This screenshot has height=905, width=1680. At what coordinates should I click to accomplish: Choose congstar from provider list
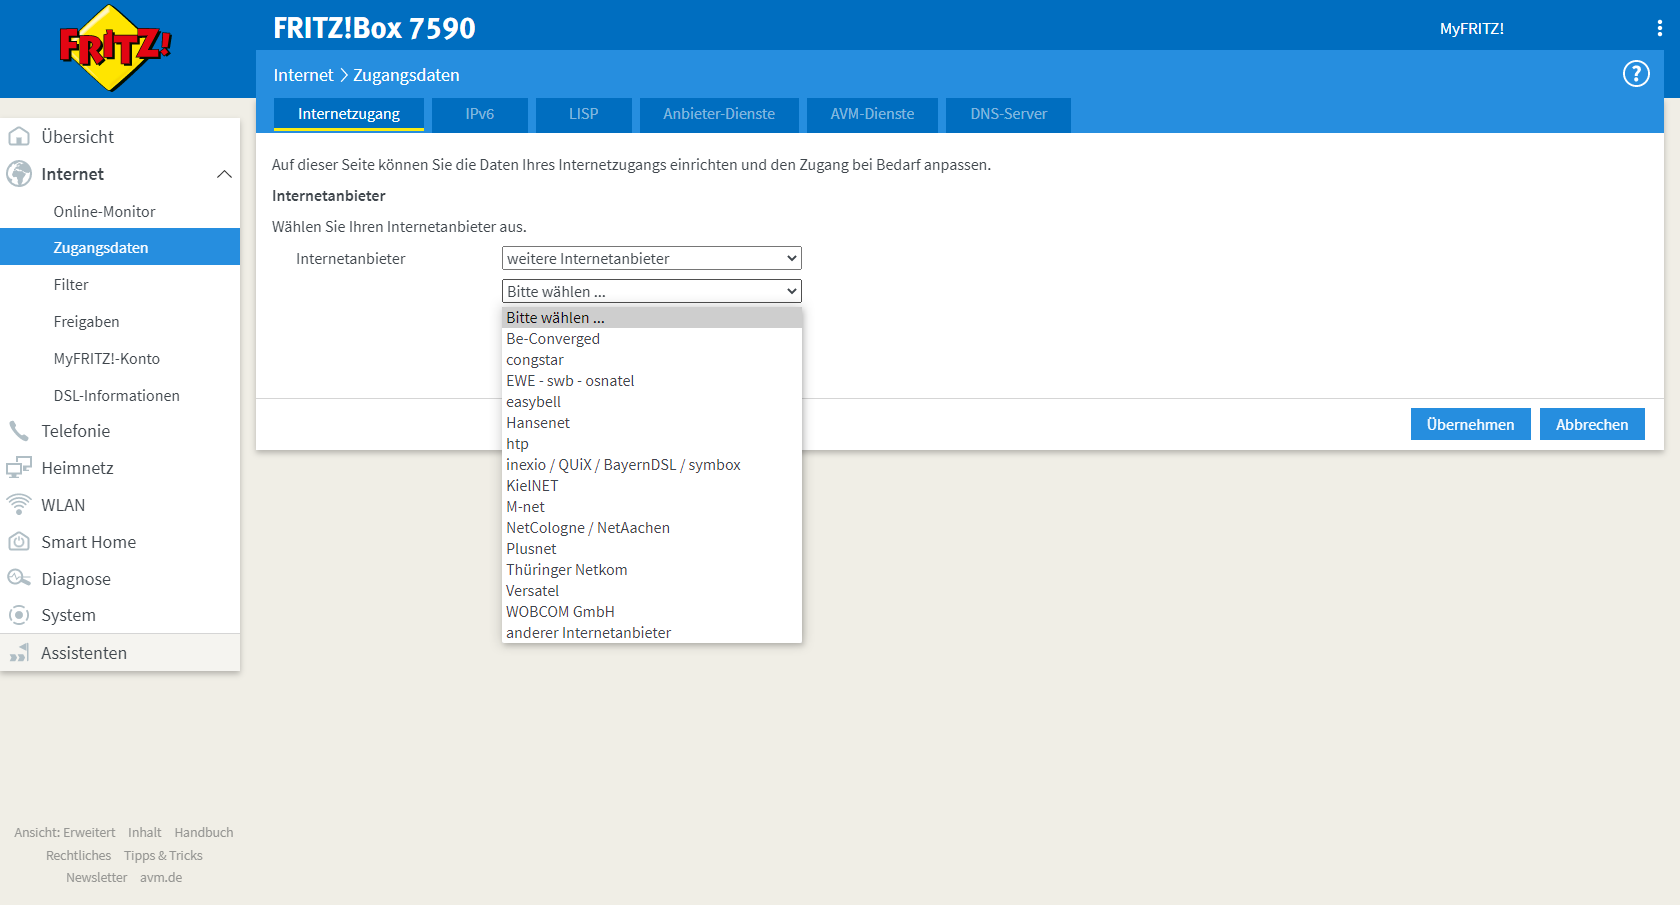click(x=652, y=360)
